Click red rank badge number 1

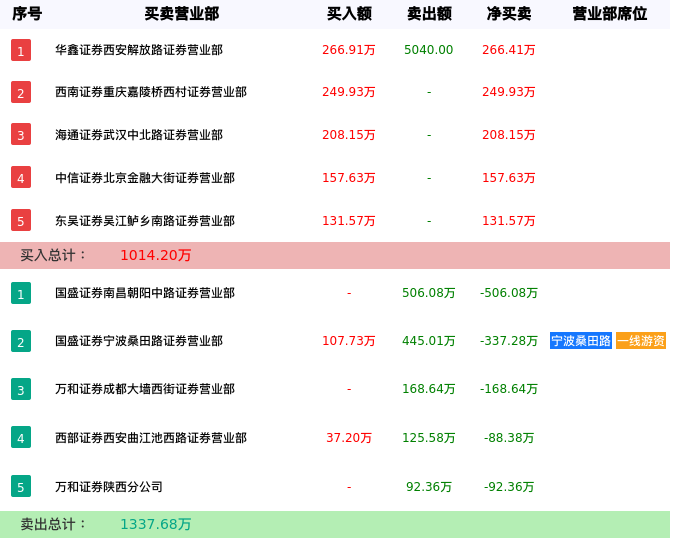pos(21,50)
